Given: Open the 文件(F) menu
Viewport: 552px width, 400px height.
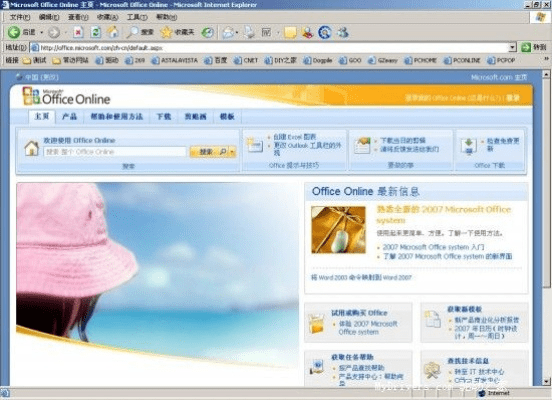Looking at the screenshot, I should [20, 17].
